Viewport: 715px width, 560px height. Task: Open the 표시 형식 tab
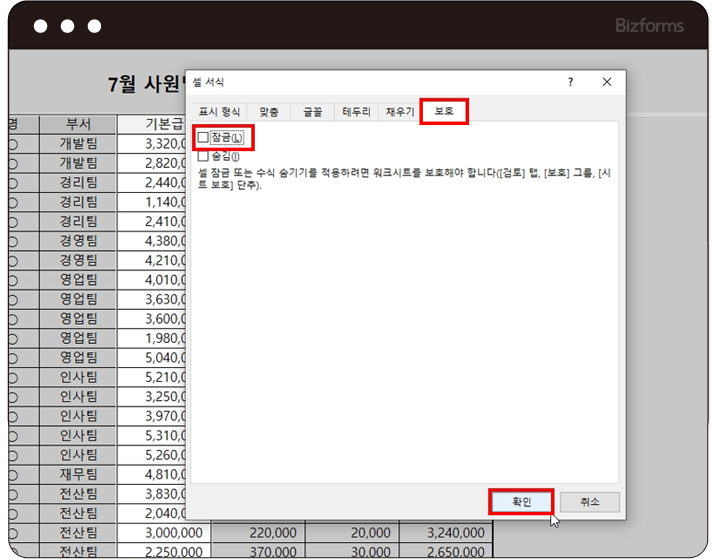point(219,112)
